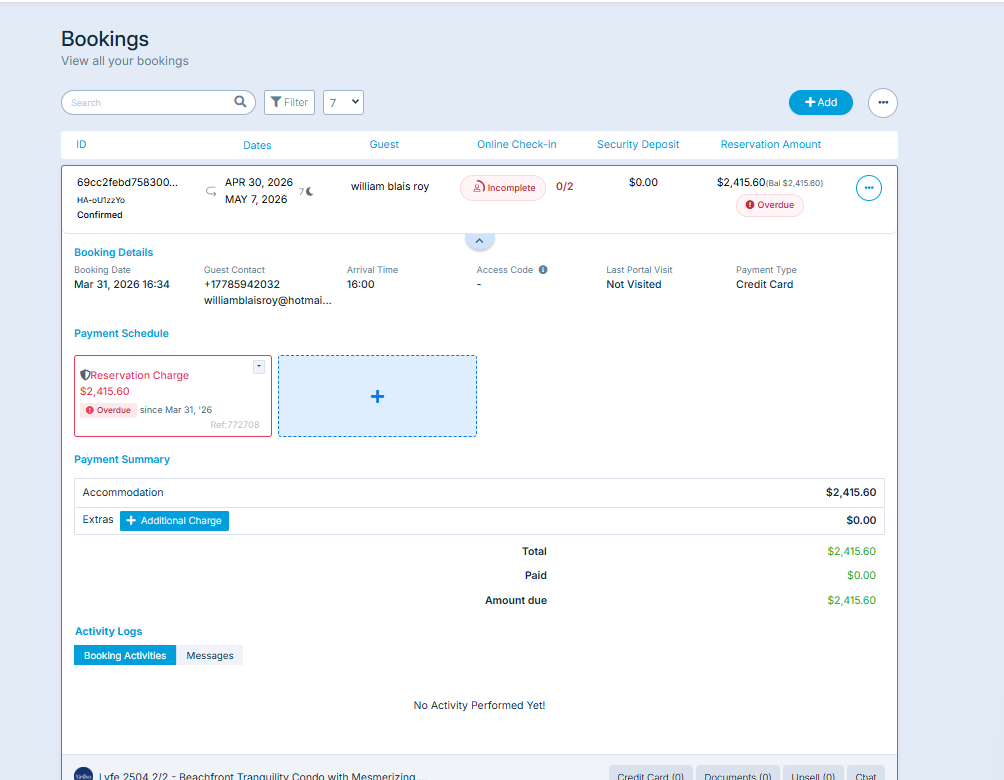Click the shield icon on Reservation Charge
1004x780 pixels.
click(85, 375)
